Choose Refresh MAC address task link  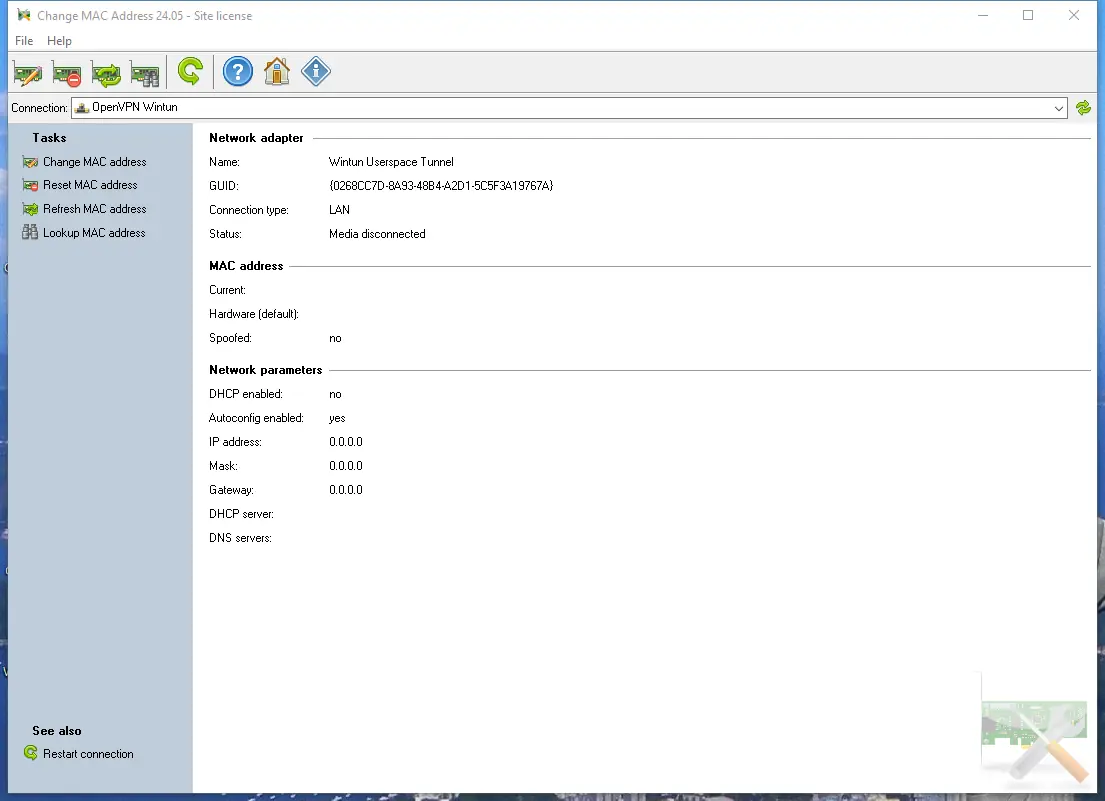(x=94, y=209)
